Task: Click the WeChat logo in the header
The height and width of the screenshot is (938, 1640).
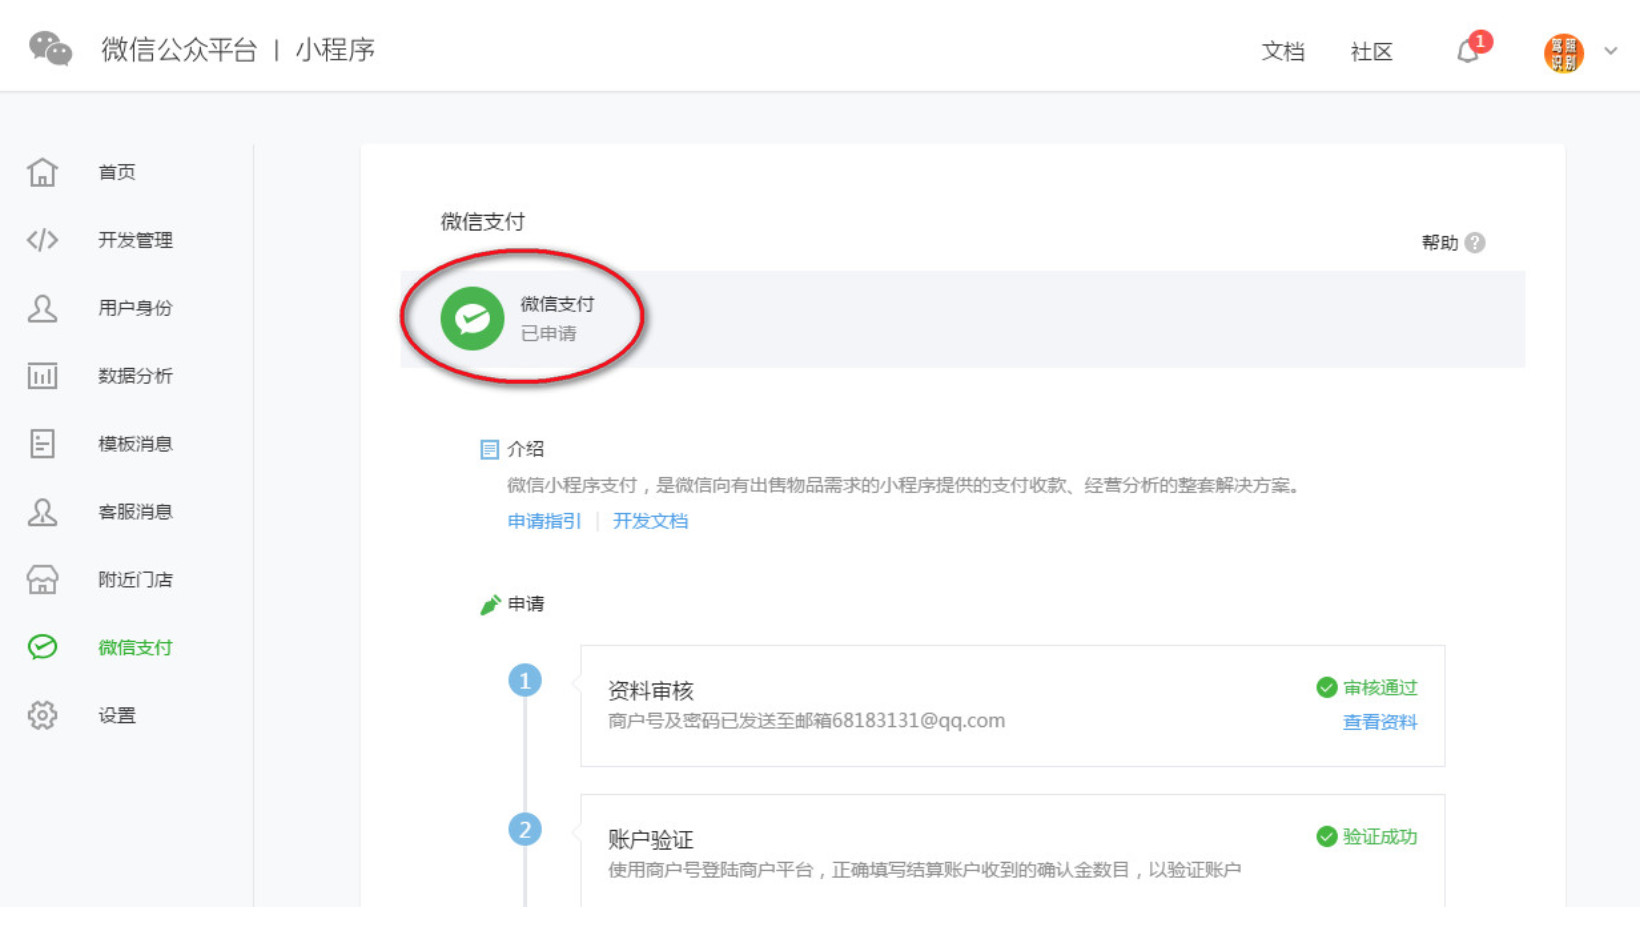Action: [50, 49]
